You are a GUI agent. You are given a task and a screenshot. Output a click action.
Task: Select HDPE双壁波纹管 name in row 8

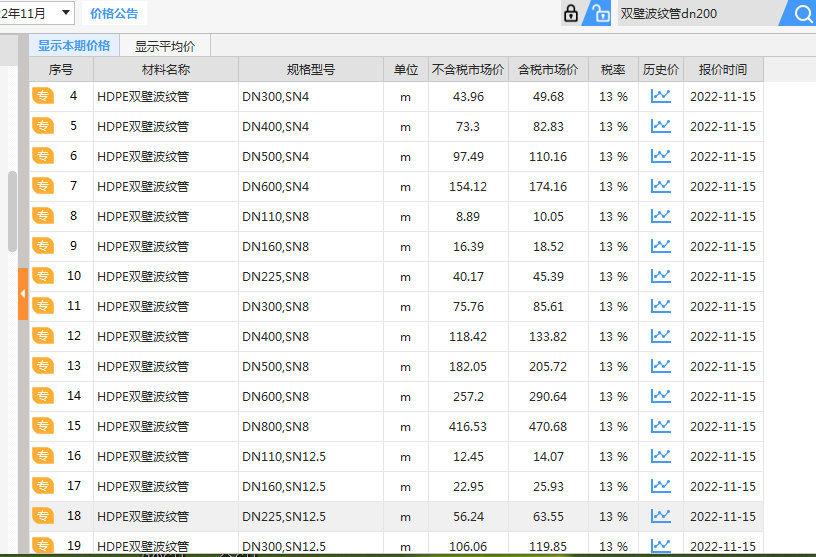click(143, 217)
